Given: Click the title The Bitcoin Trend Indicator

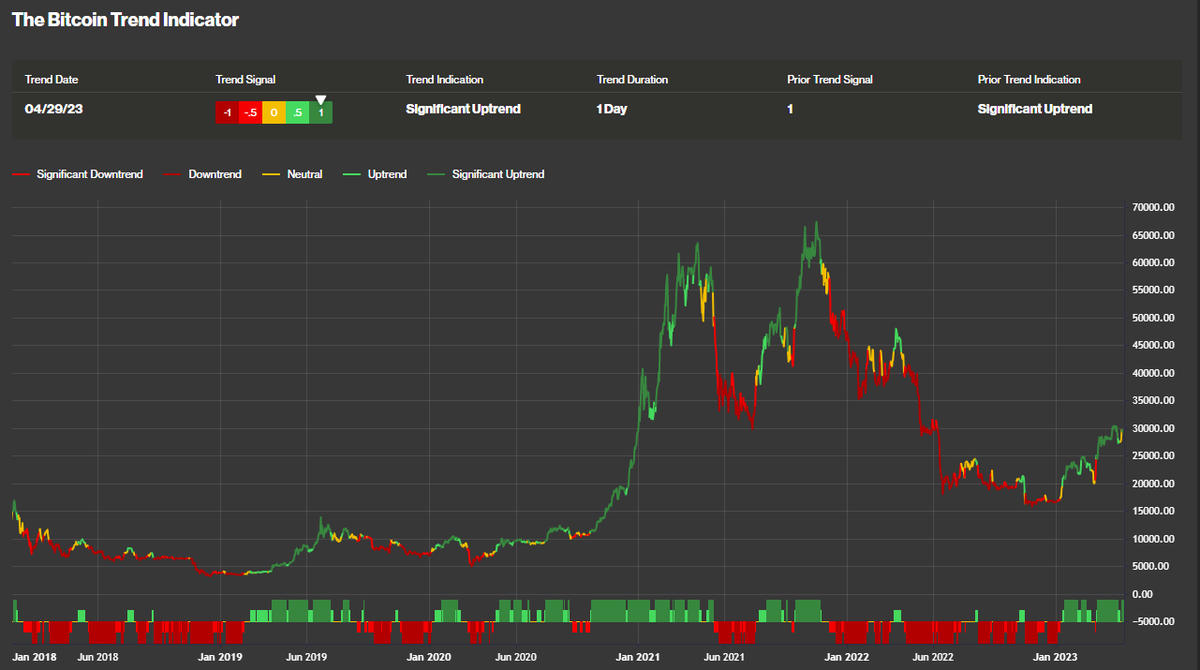Looking at the screenshot, I should coord(125,20).
